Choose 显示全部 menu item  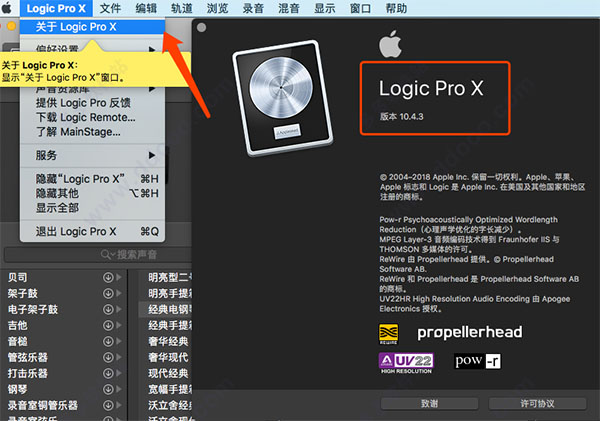pos(92,208)
